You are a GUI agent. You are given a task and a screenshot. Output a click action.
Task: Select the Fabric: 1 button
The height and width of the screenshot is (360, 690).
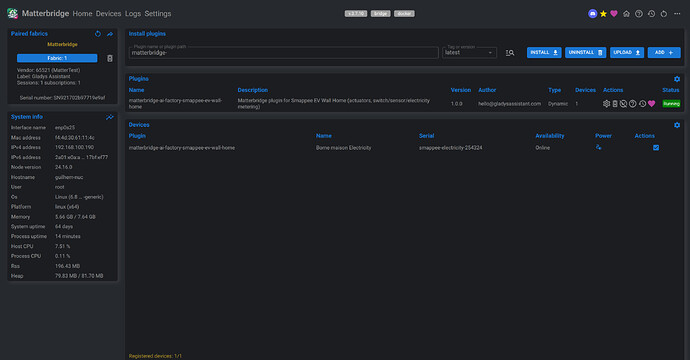pos(57,58)
